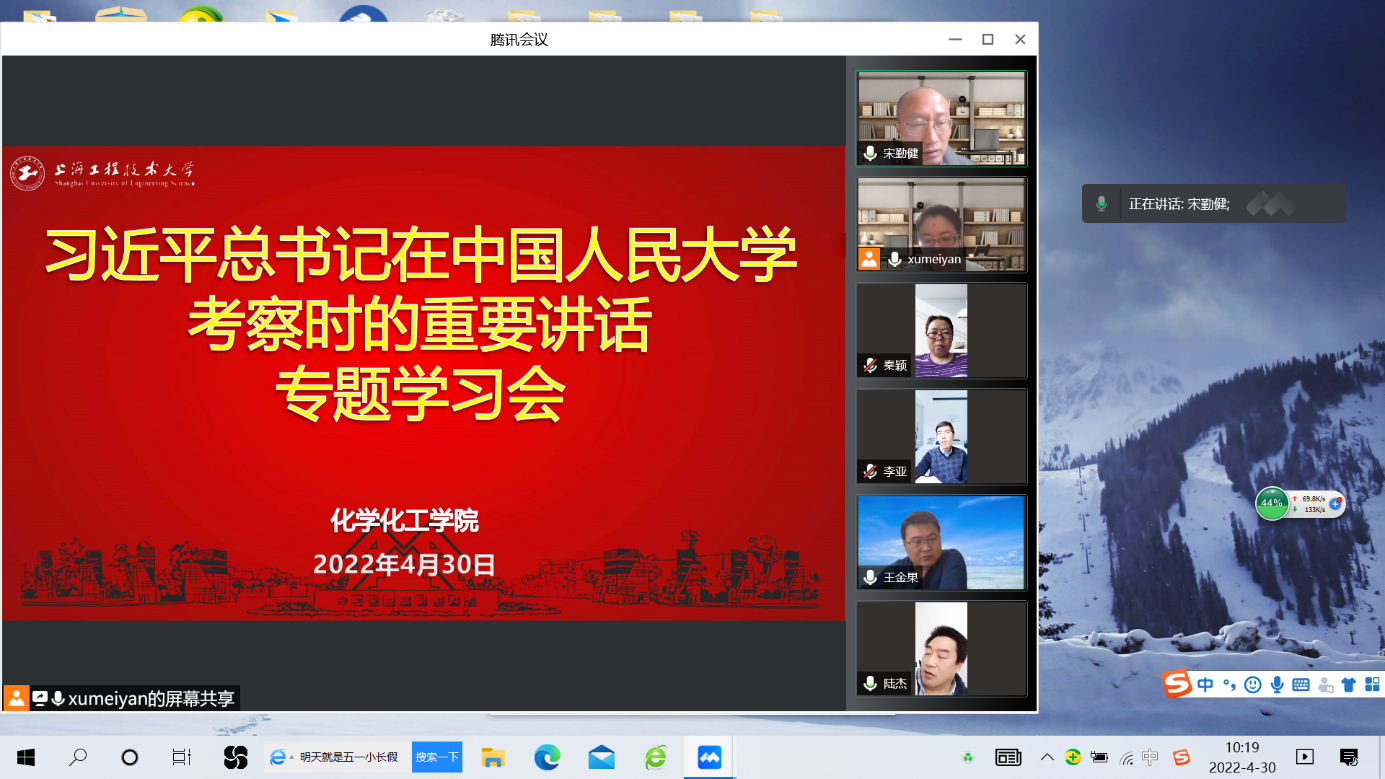Open Tencent Meeting from the taskbar

click(709, 758)
